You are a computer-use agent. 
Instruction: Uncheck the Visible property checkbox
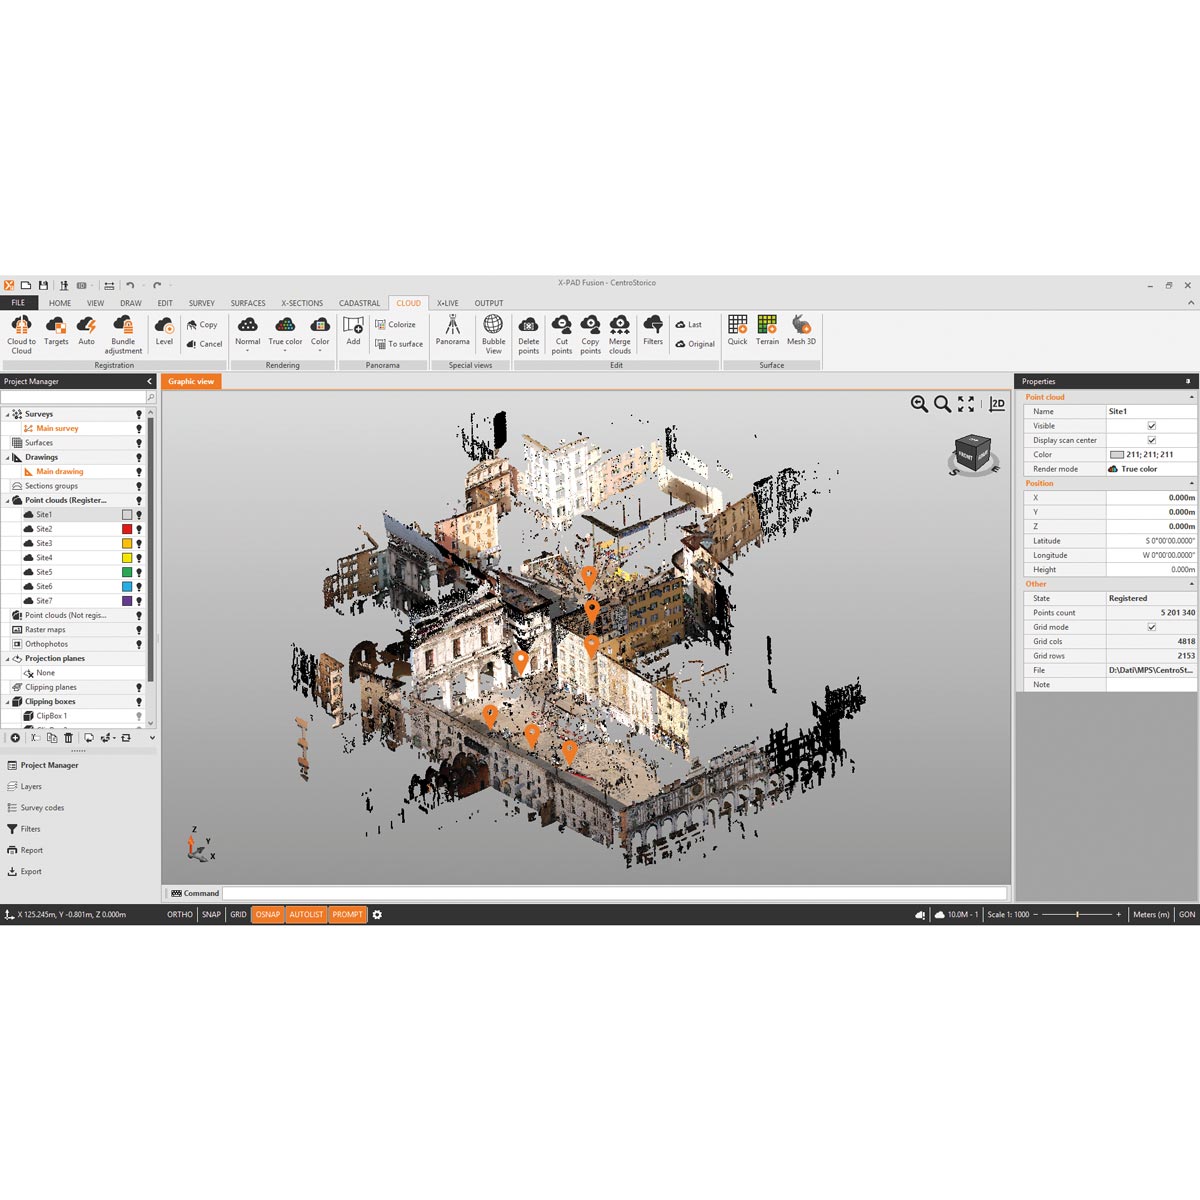click(1151, 426)
